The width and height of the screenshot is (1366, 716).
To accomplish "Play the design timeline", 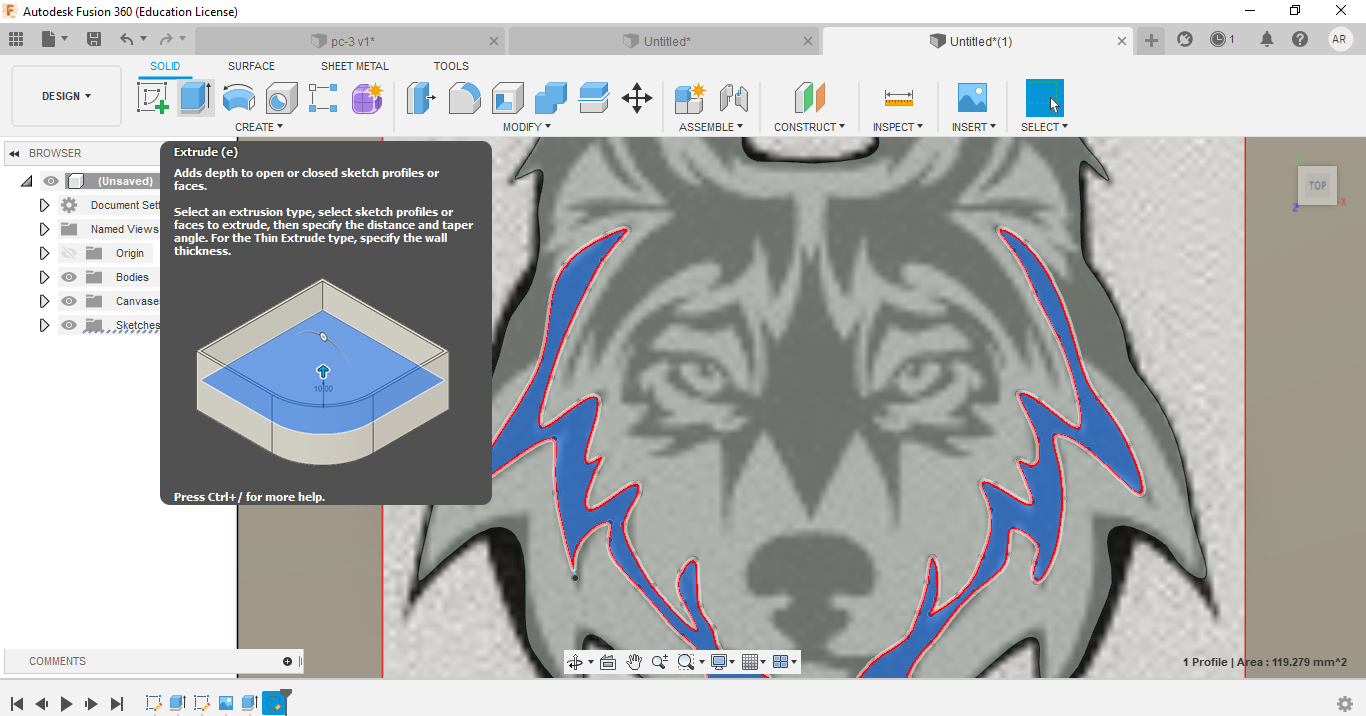I will click(x=66, y=704).
